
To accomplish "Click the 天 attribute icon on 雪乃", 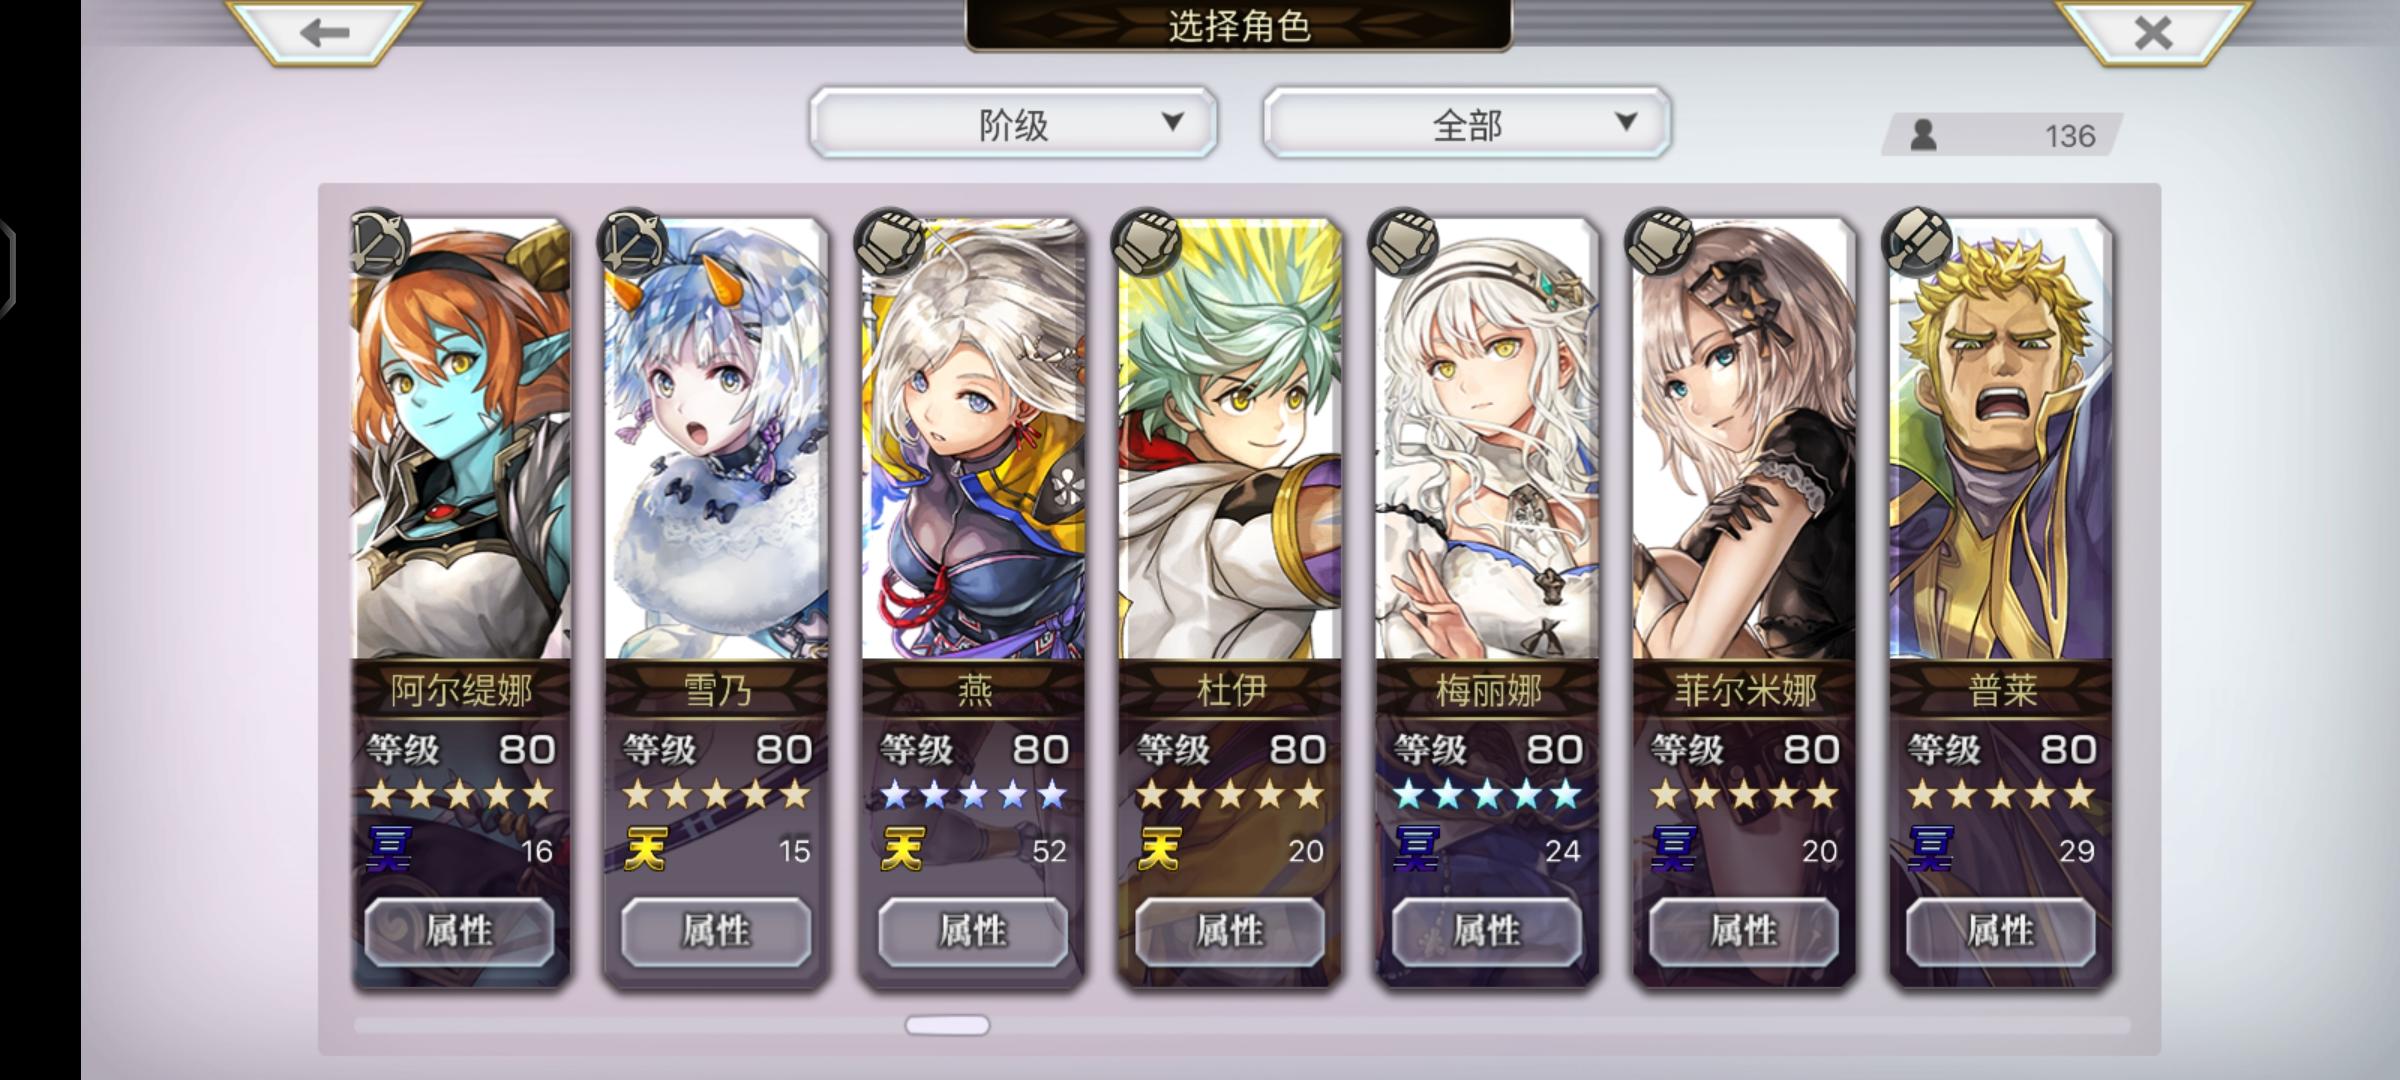I will [645, 849].
